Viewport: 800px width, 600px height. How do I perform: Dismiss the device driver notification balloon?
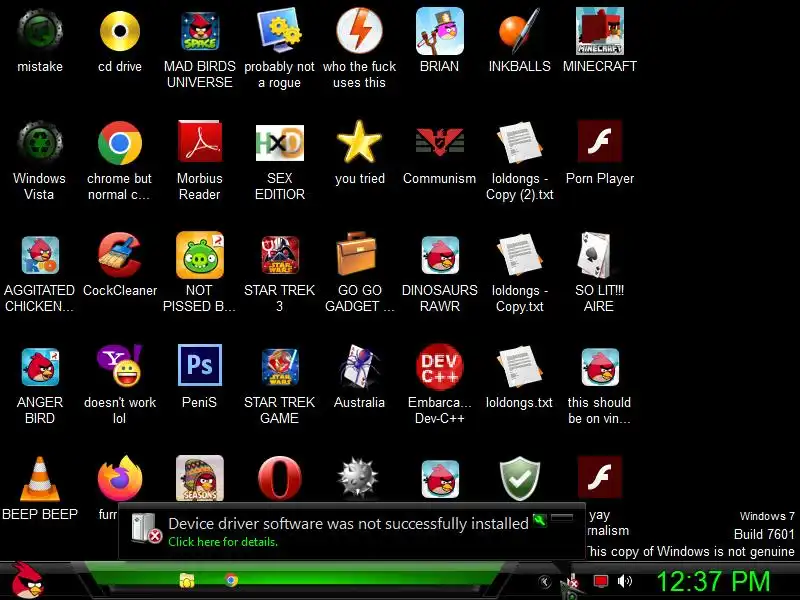[562, 518]
